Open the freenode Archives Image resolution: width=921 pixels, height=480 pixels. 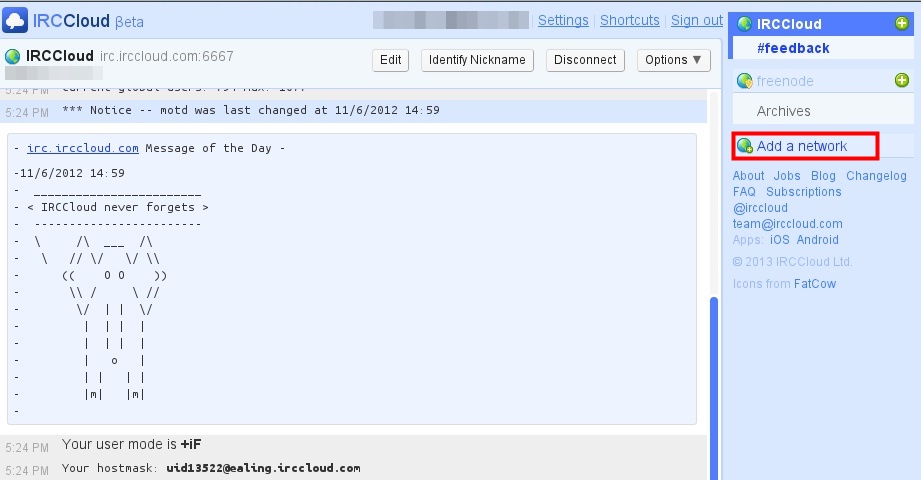click(x=784, y=111)
